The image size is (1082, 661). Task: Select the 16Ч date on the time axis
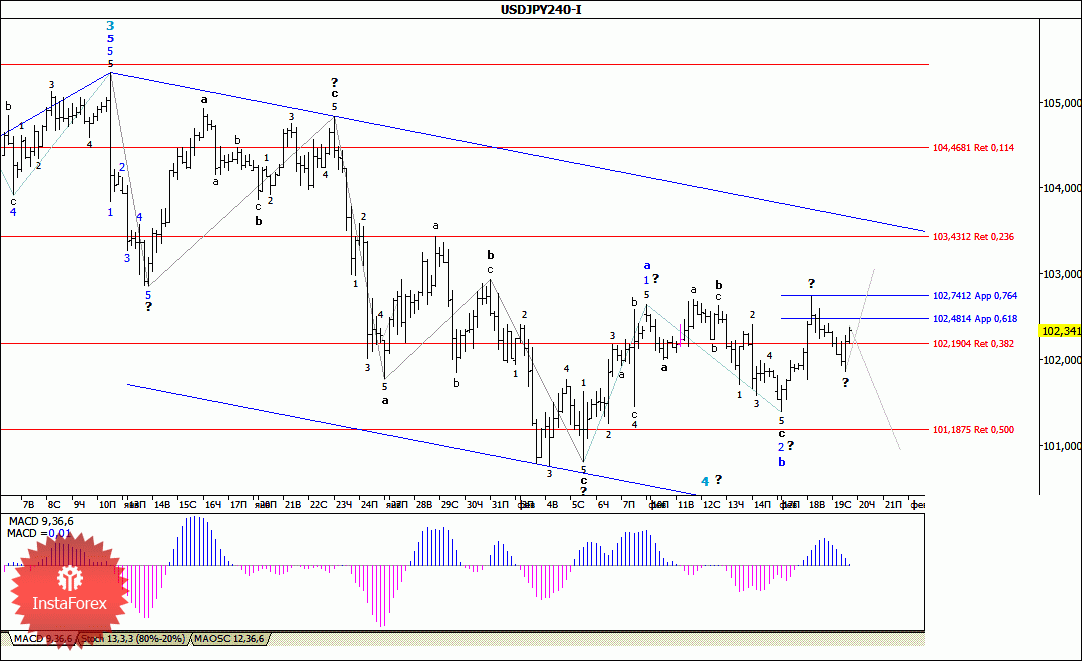[x=213, y=505]
